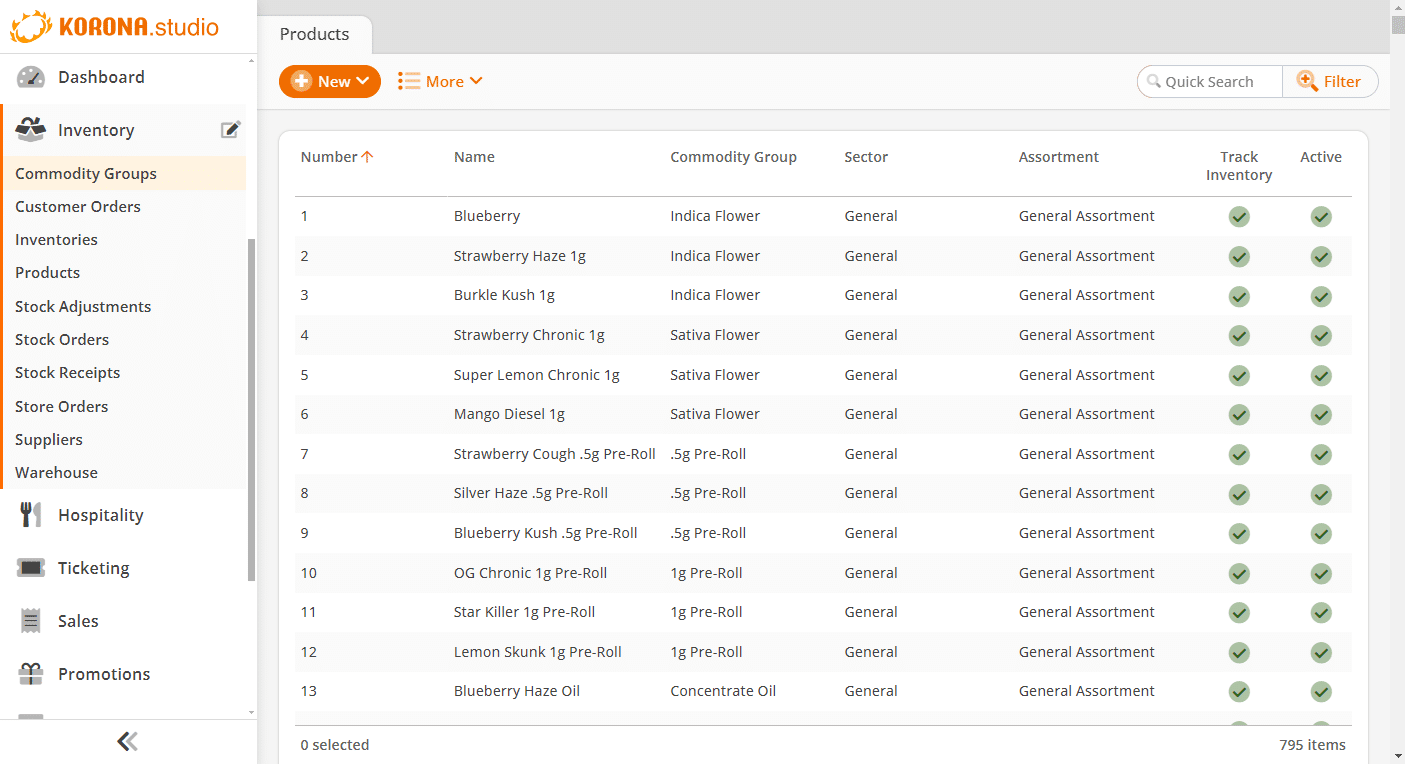Open the Ticketing ticket icon
This screenshot has width=1405, height=764.
(31, 568)
